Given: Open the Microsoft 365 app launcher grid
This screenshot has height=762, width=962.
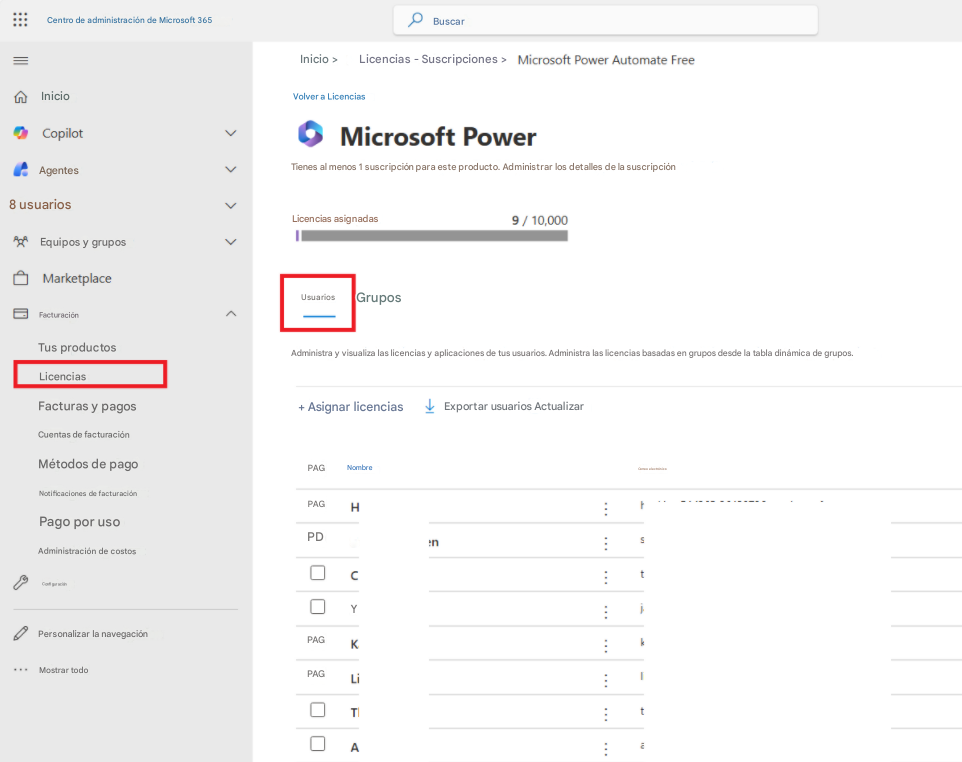Looking at the screenshot, I should pyautogui.click(x=19, y=19).
